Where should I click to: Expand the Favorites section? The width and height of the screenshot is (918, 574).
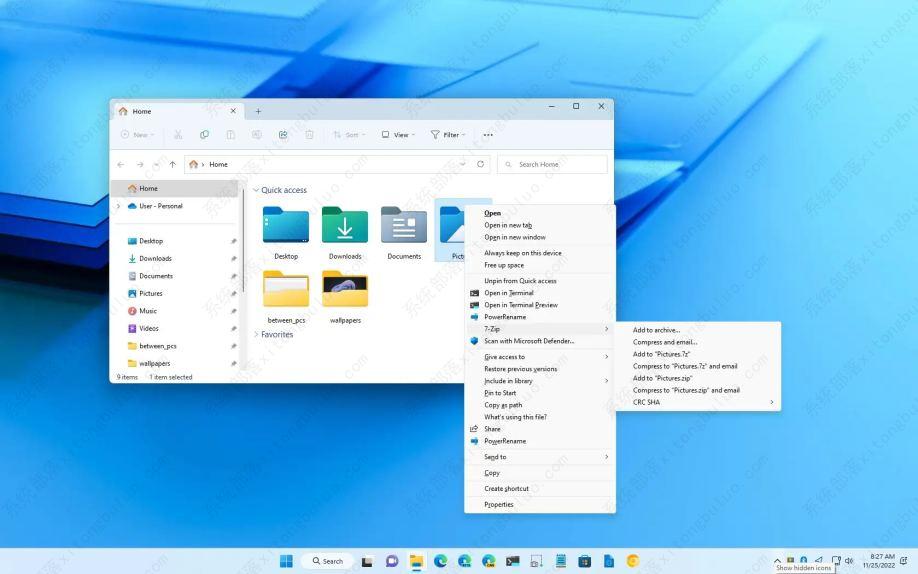coord(256,335)
